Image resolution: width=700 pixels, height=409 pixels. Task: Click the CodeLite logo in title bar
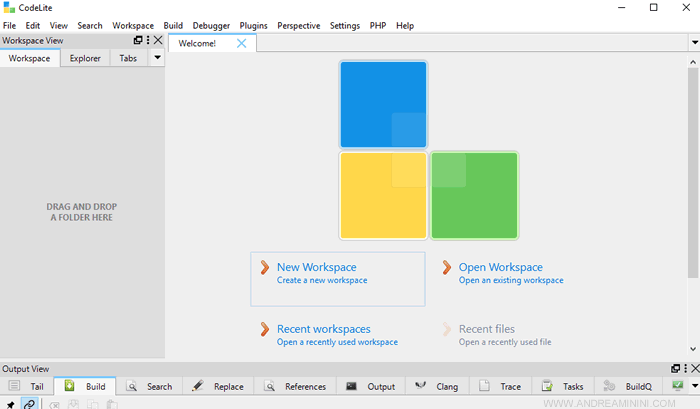click(x=10, y=8)
